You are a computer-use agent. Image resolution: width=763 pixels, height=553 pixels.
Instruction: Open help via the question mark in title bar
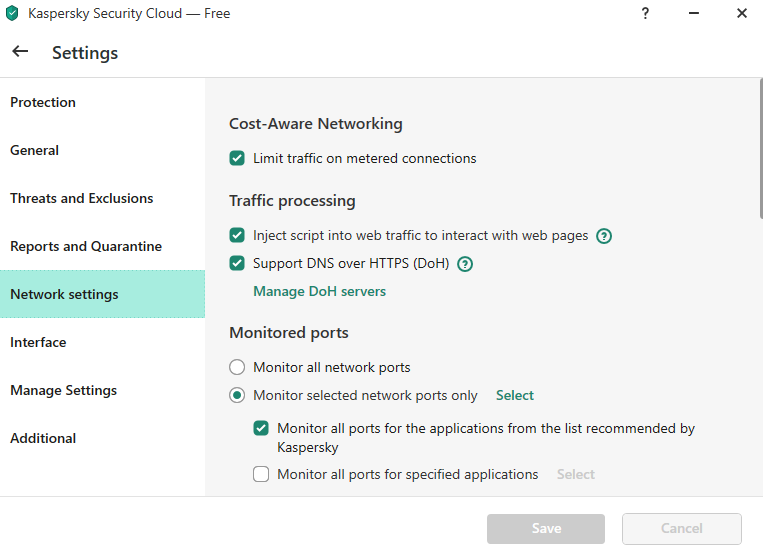(645, 14)
